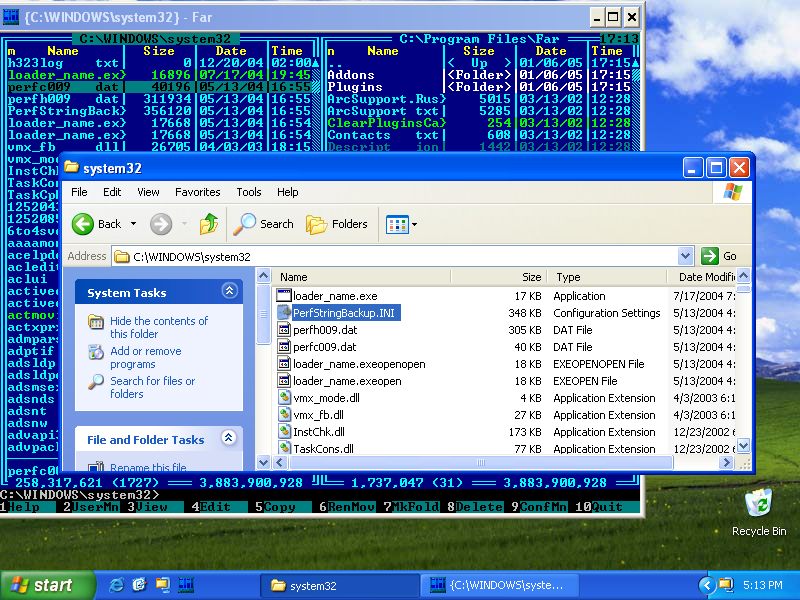Screen dimensions: 800x600
Task: Click the InstChk.dll file icon
Action: (x=284, y=432)
